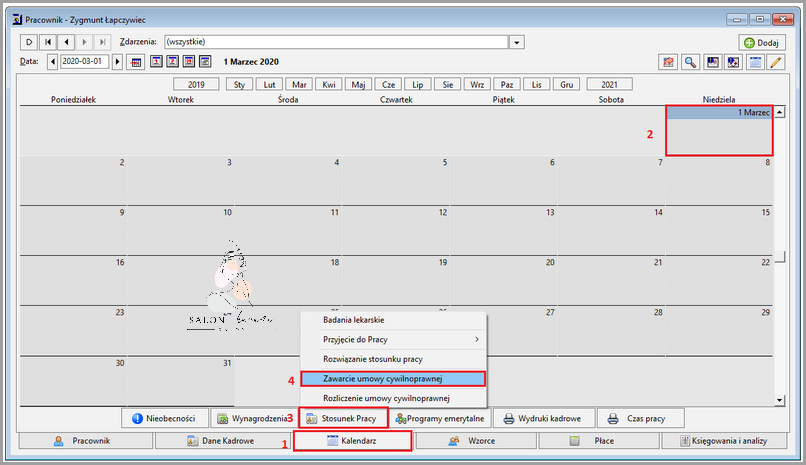This screenshot has height=465, width=806.
Task: Switch to the Kalendarz tab
Action: [352, 441]
